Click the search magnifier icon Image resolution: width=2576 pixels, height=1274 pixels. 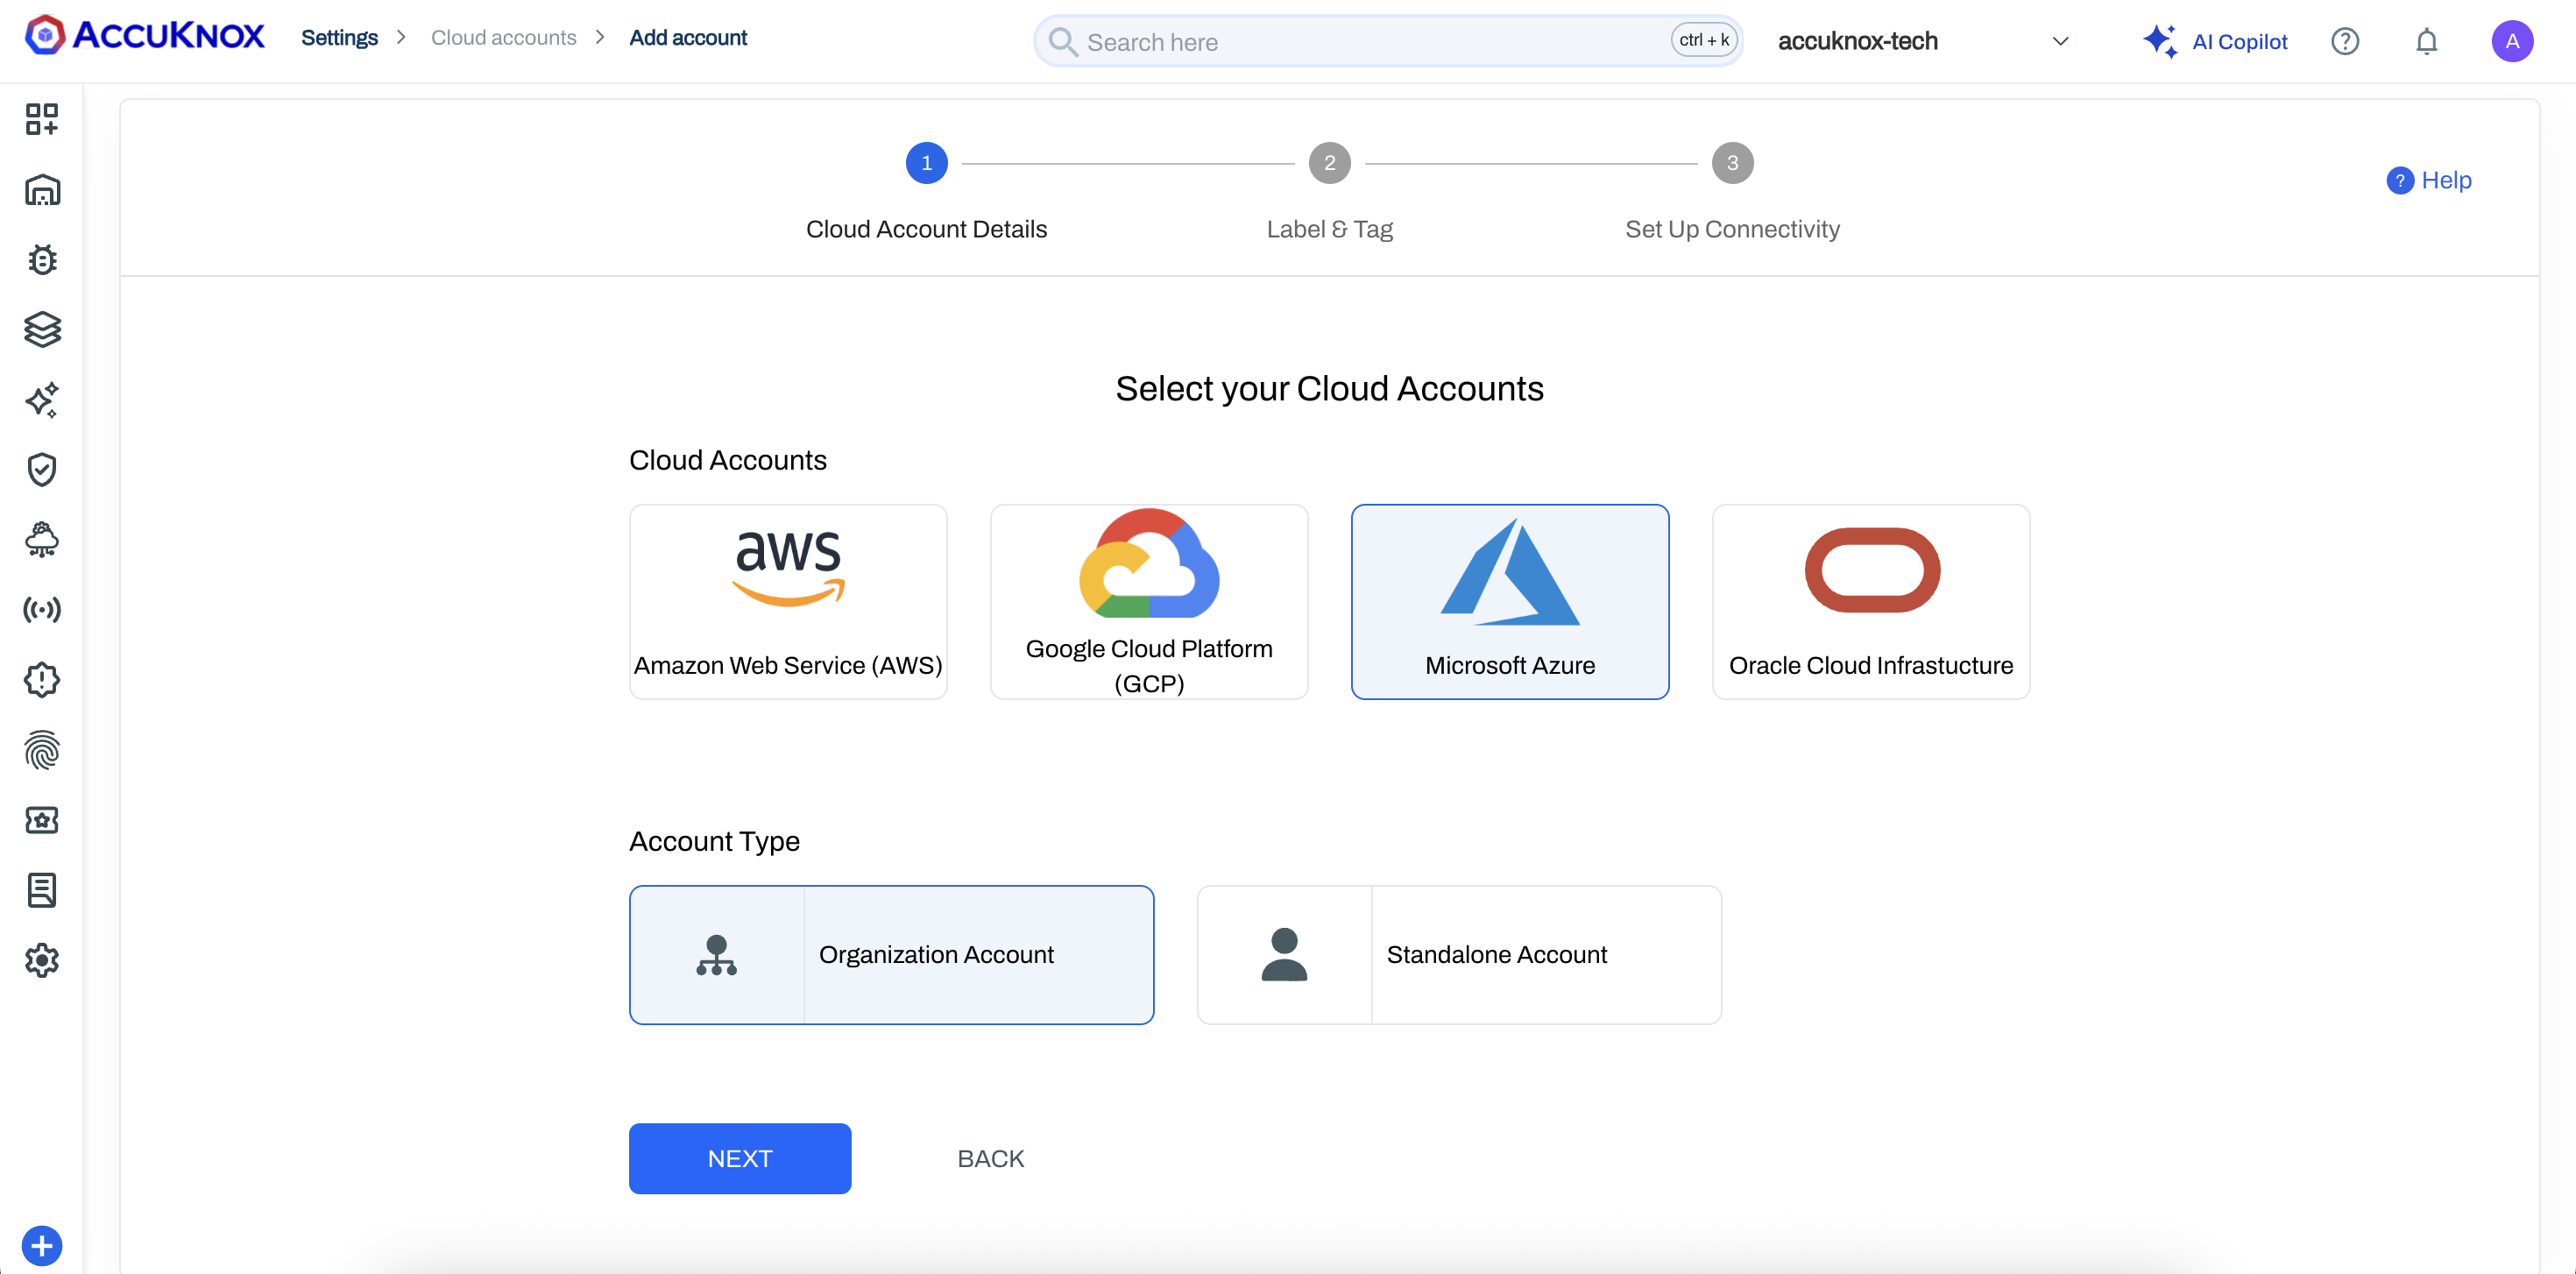tap(1062, 42)
